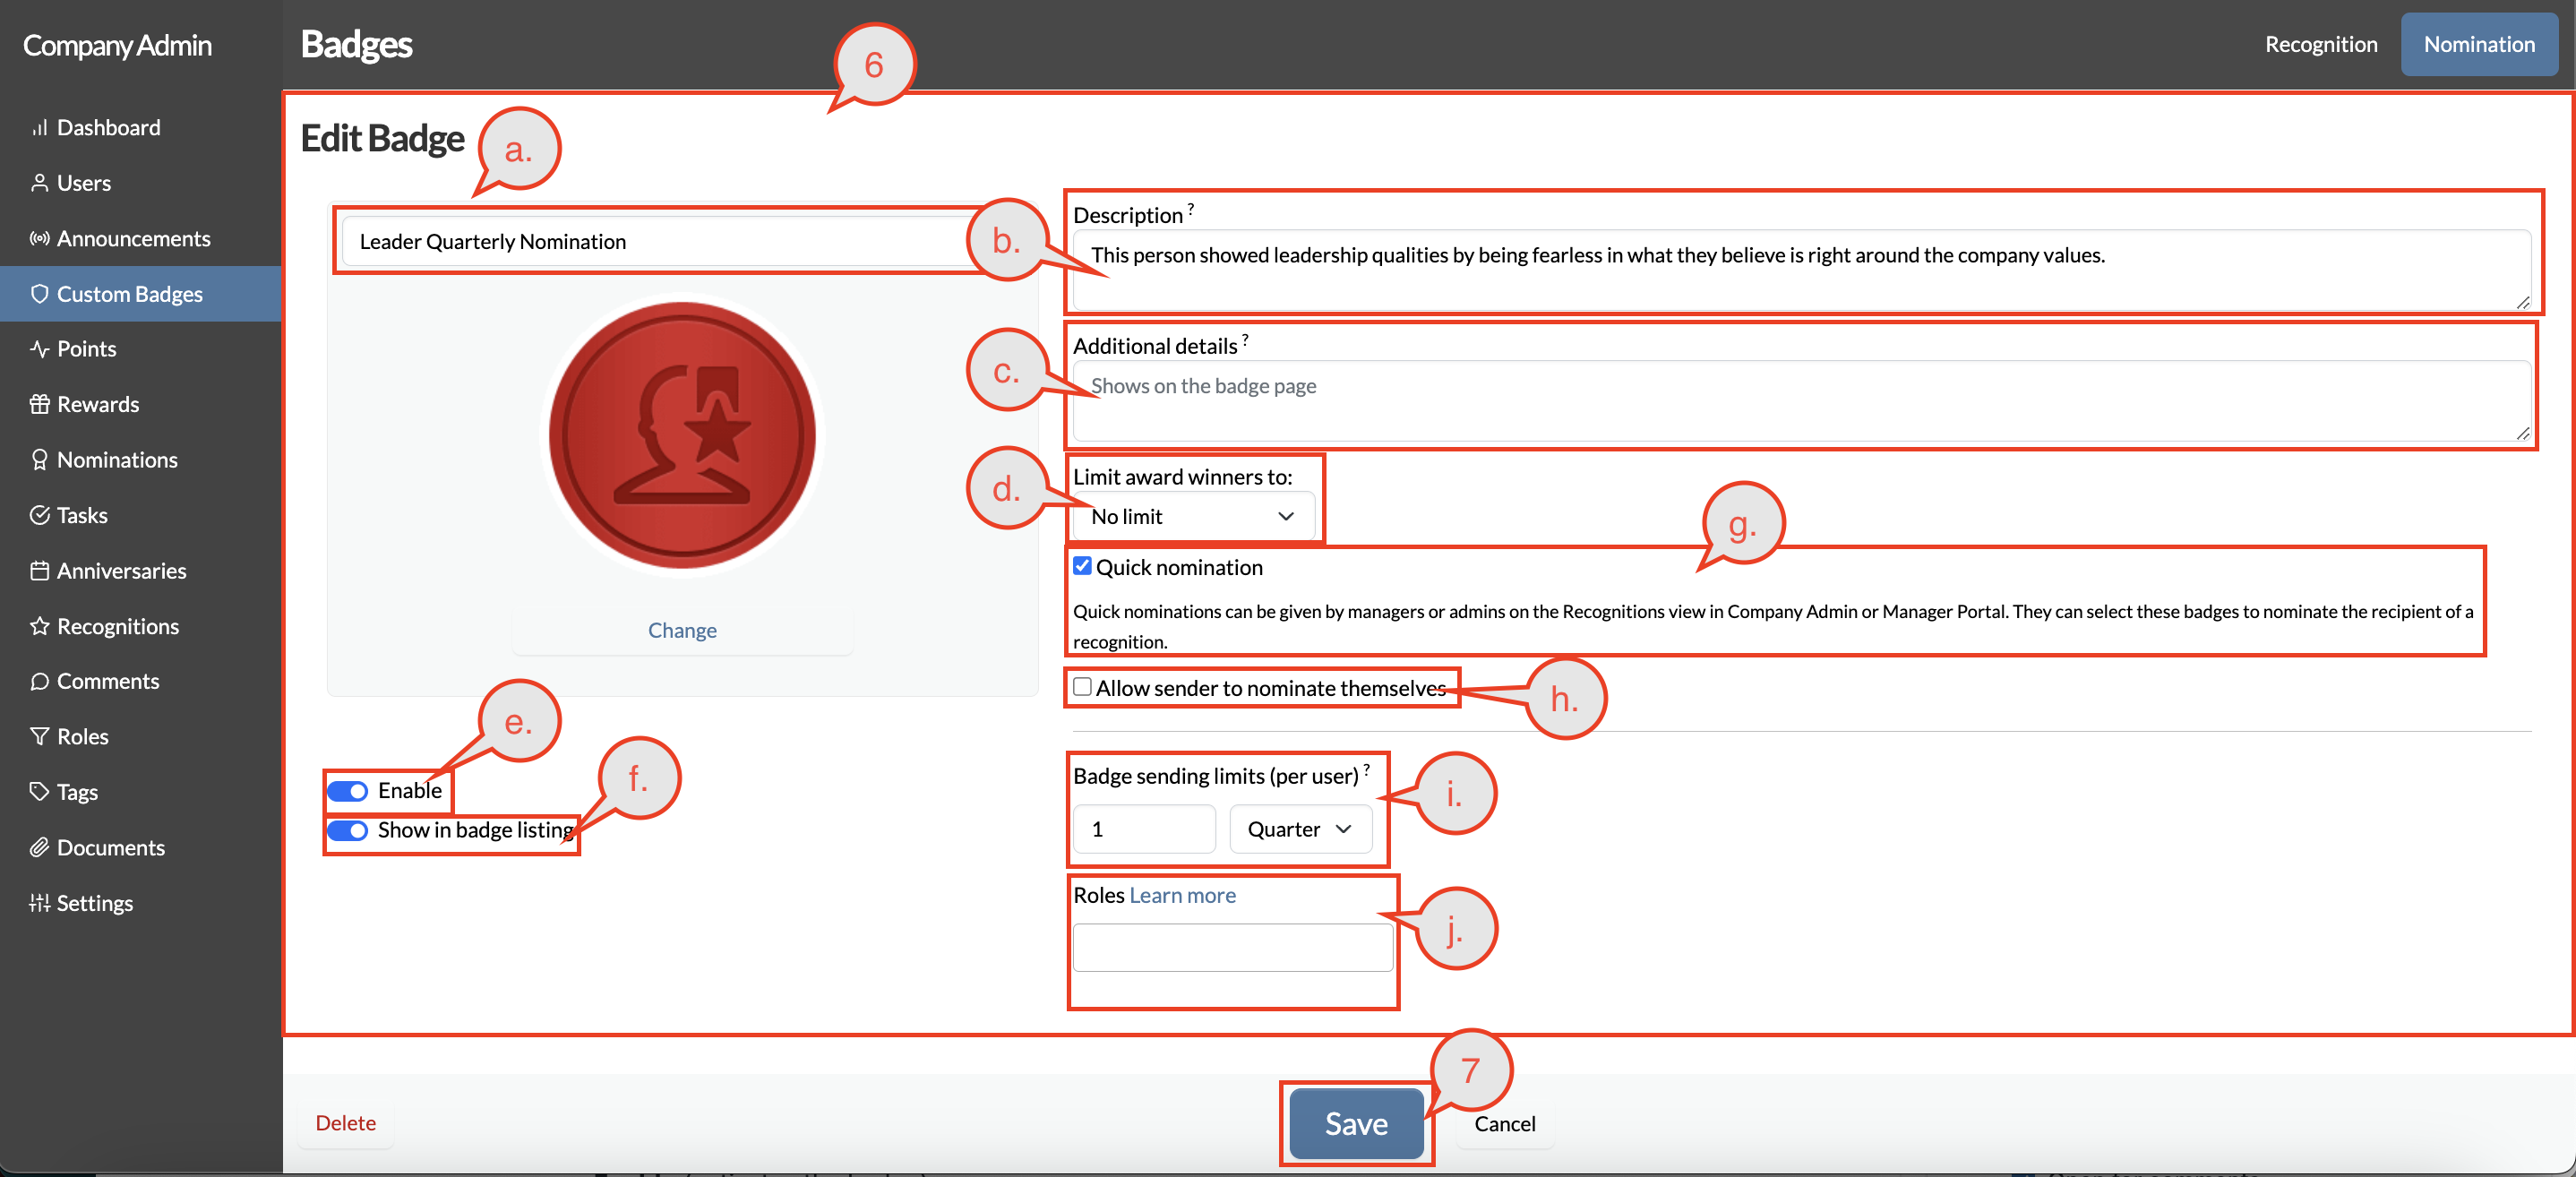Viewport: 2576px width, 1177px height.
Task: Click the Dashboard bar chart icon
Action: pyautogui.click(x=40, y=128)
